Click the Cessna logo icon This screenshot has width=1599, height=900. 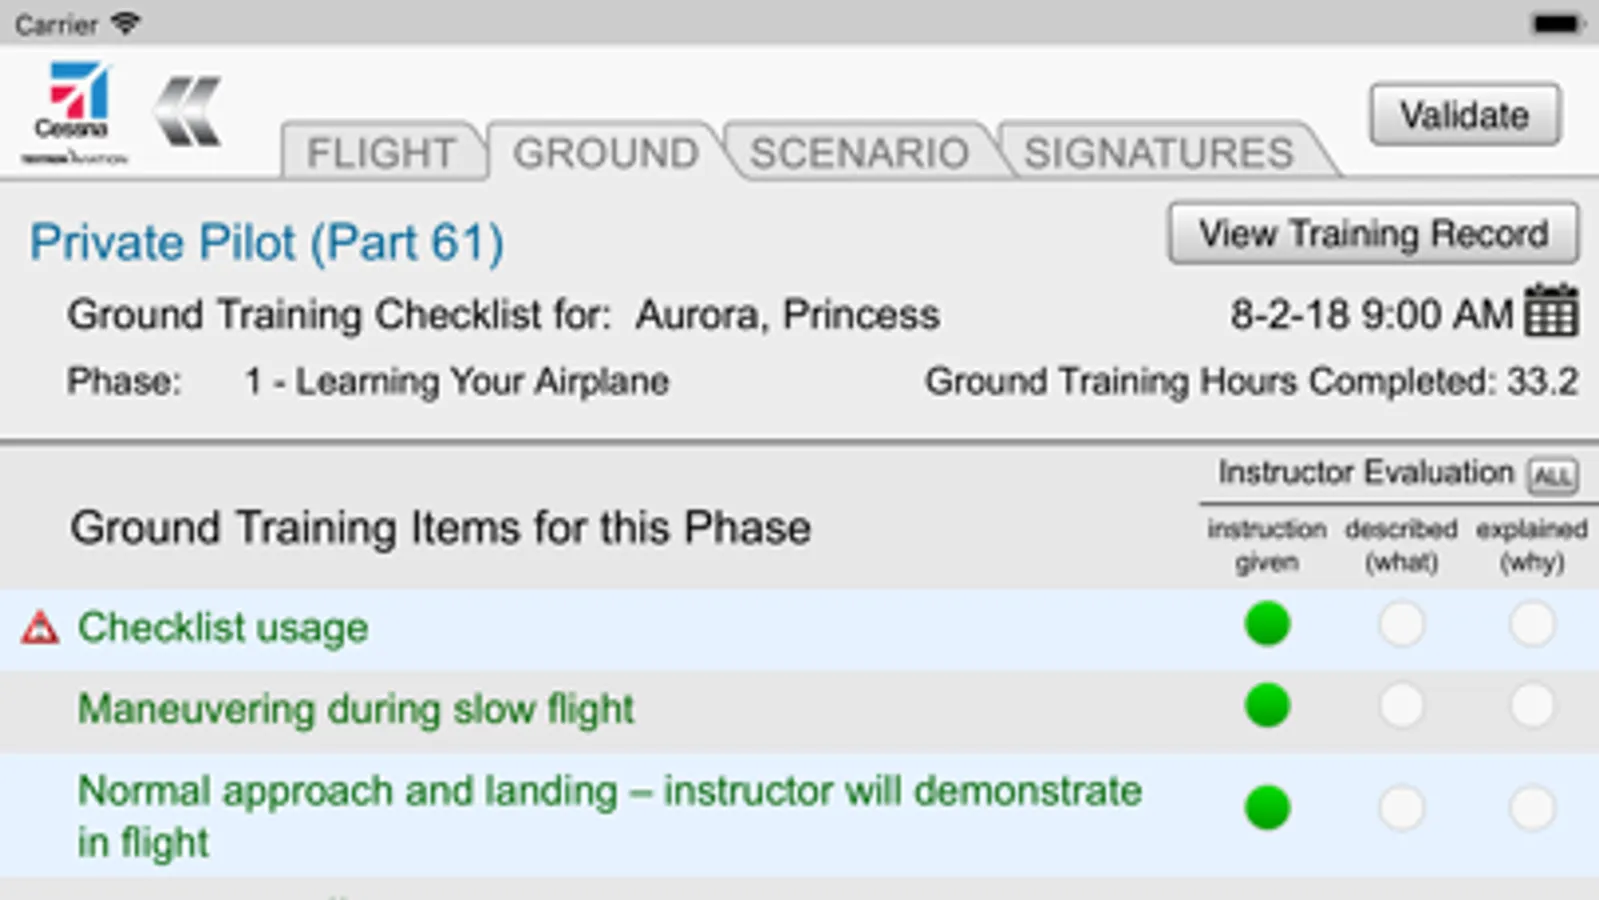click(x=74, y=112)
